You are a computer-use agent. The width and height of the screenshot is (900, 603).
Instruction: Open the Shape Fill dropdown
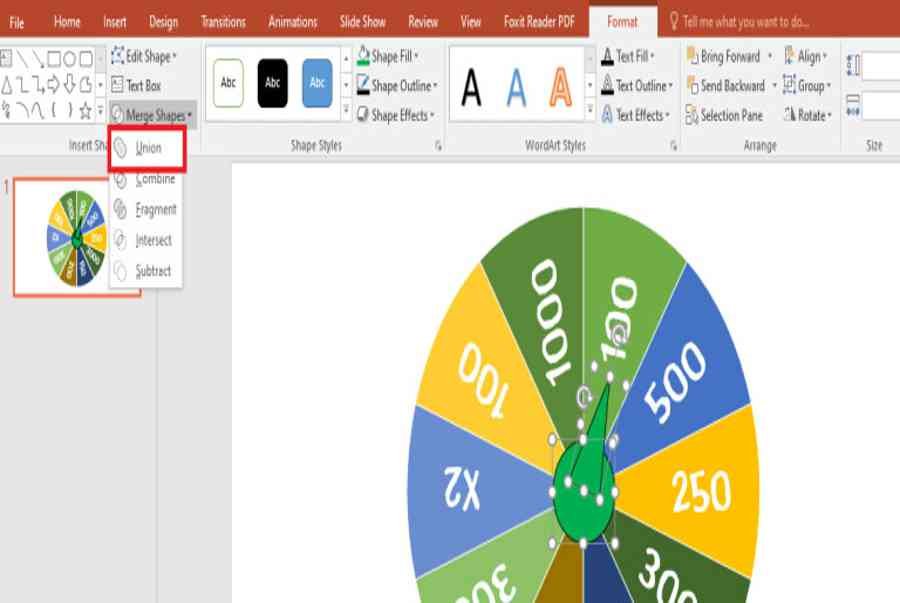point(388,56)
